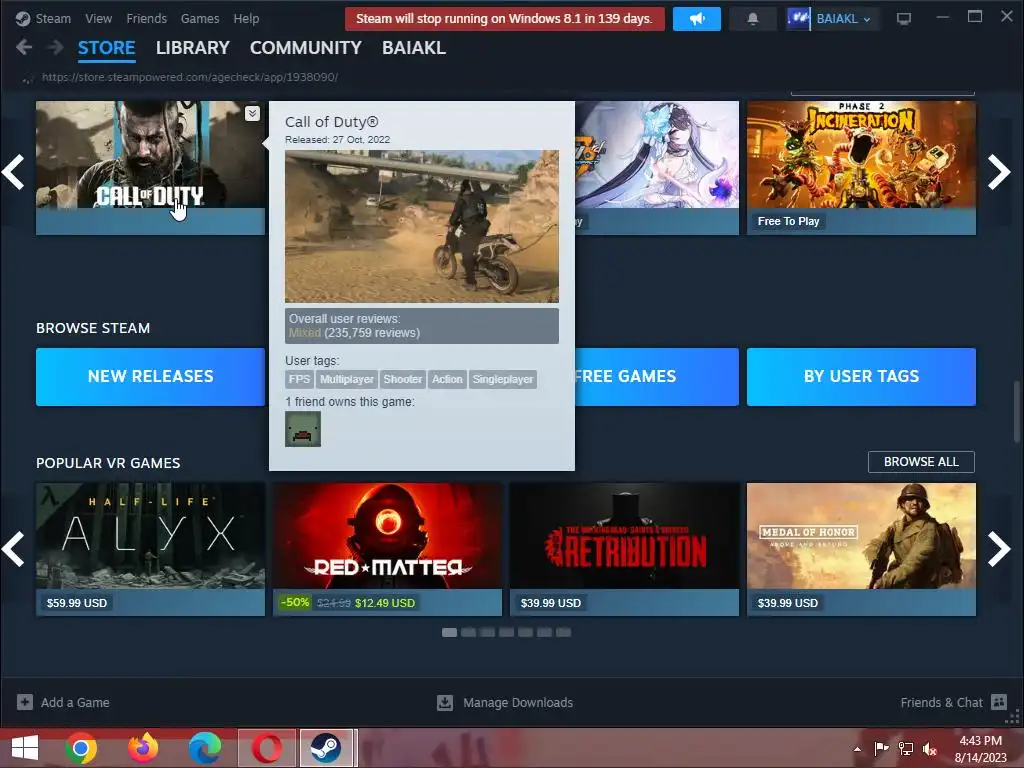
Task: Open the View menu
Action: click(x=99, y=19)
